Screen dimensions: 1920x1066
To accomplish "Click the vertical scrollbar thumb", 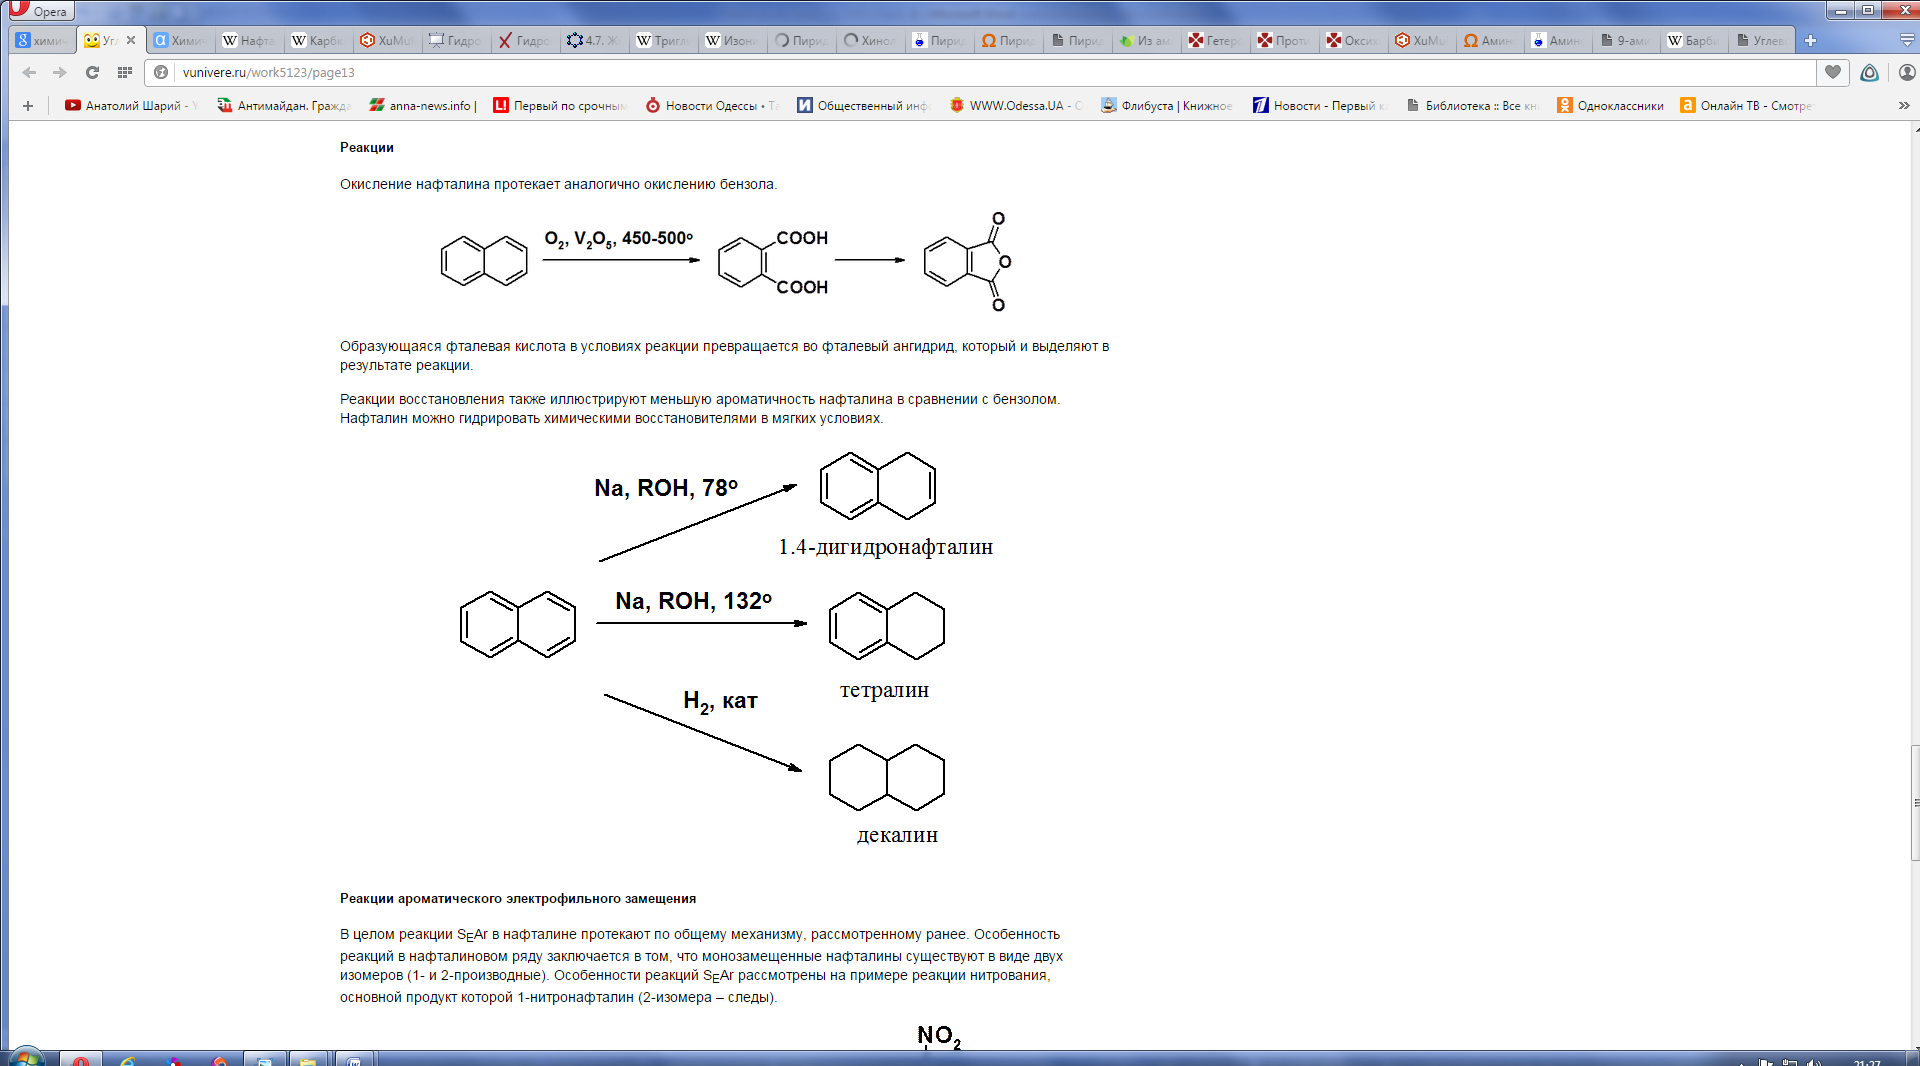I will (1915, 802).
